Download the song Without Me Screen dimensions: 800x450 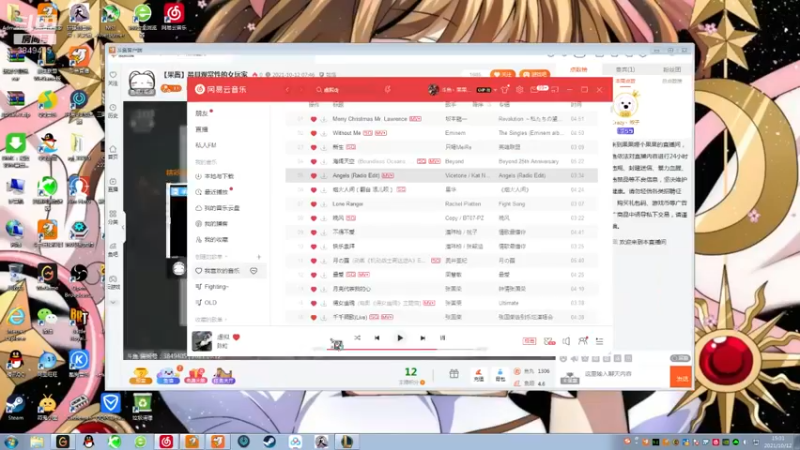point(323,133)
